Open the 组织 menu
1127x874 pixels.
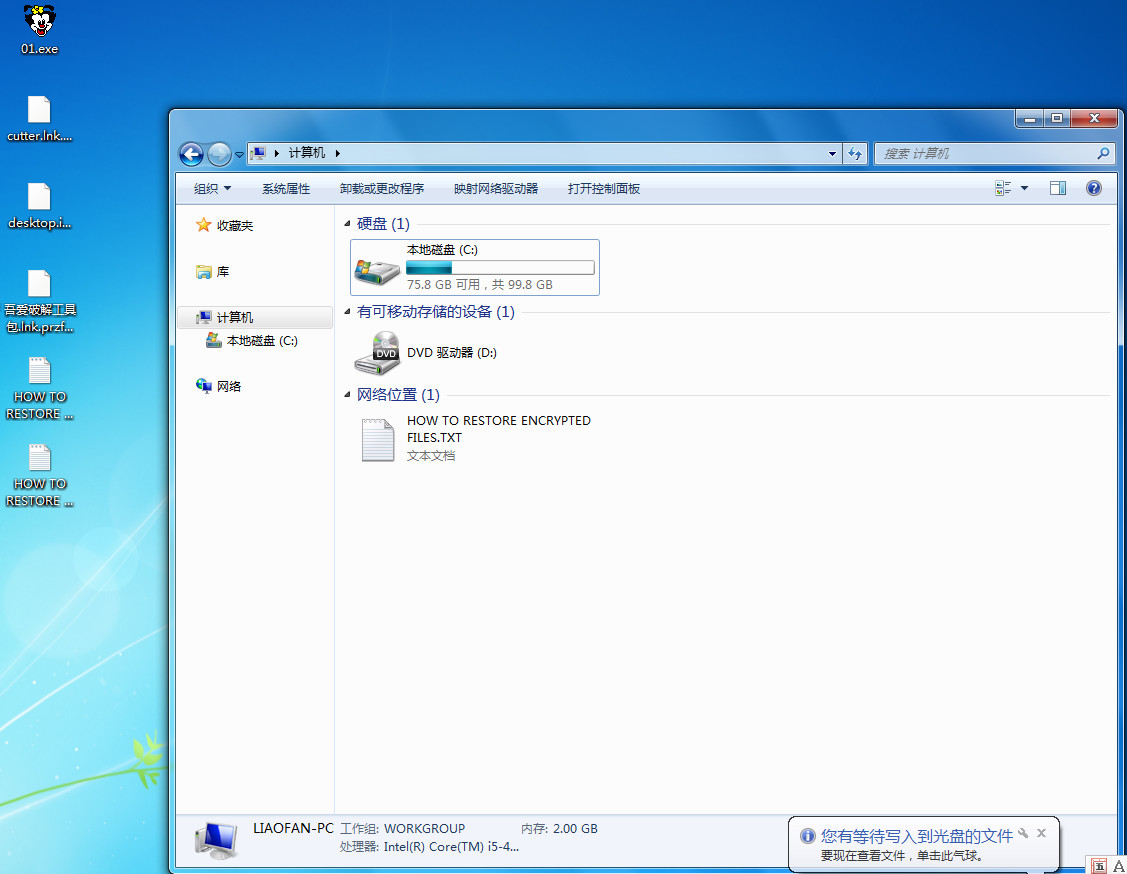[212, 188]
